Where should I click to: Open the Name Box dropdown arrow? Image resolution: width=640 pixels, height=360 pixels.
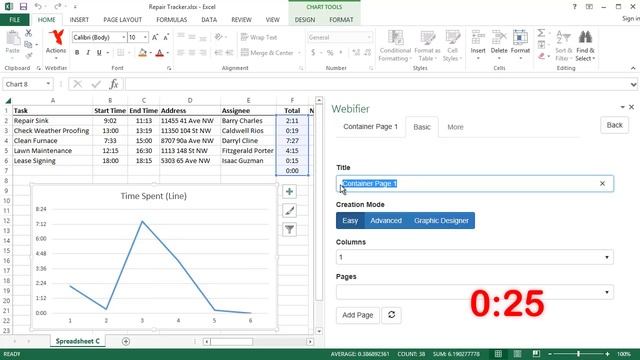point(48,84)
